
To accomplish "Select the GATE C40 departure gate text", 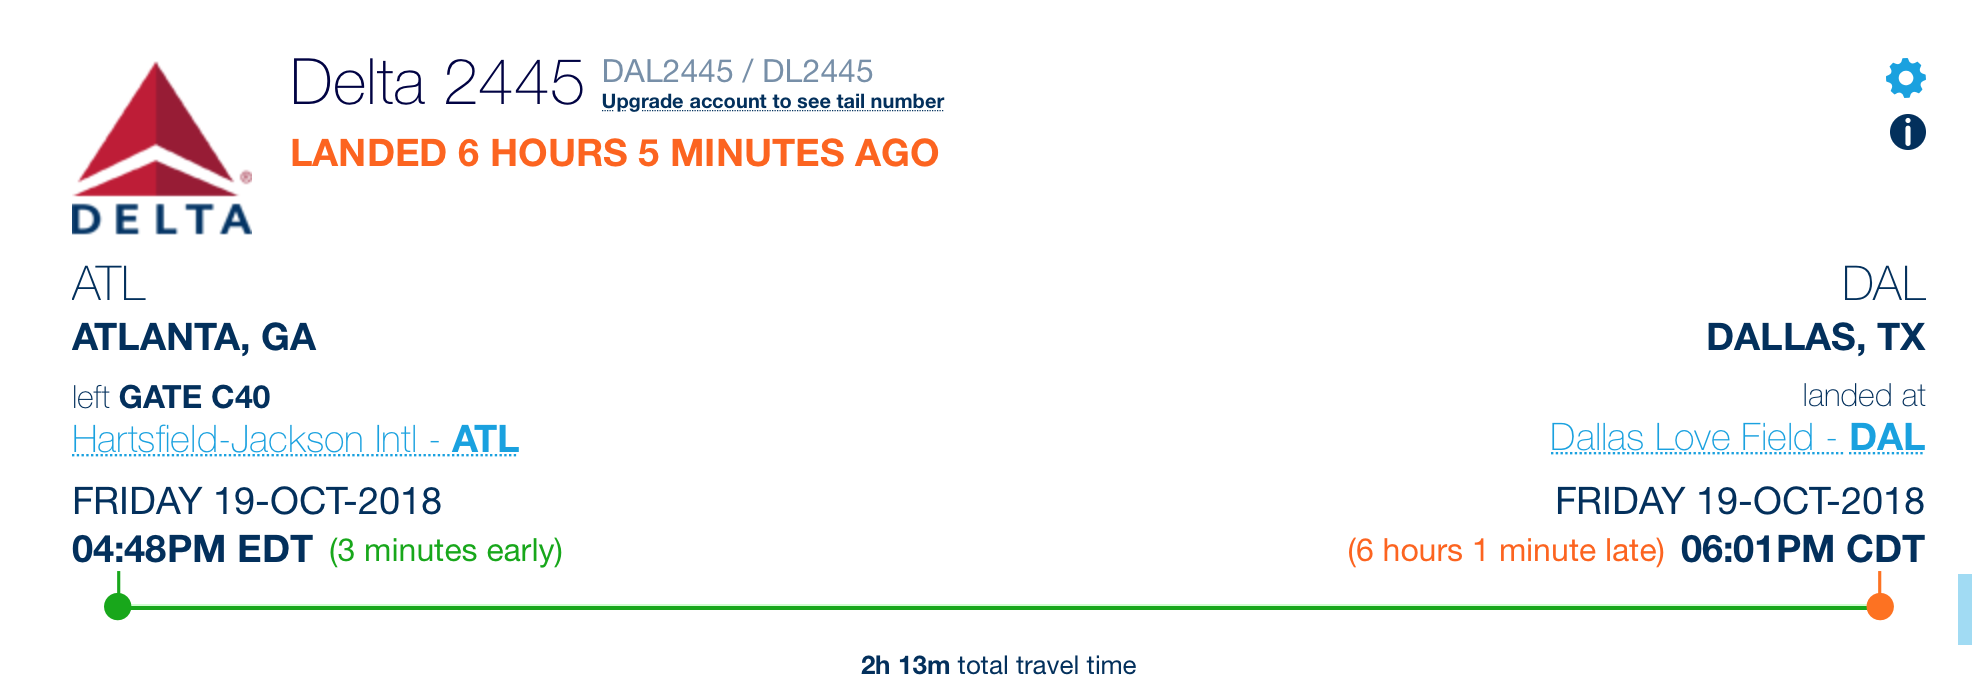I will (x=194, y=397).
